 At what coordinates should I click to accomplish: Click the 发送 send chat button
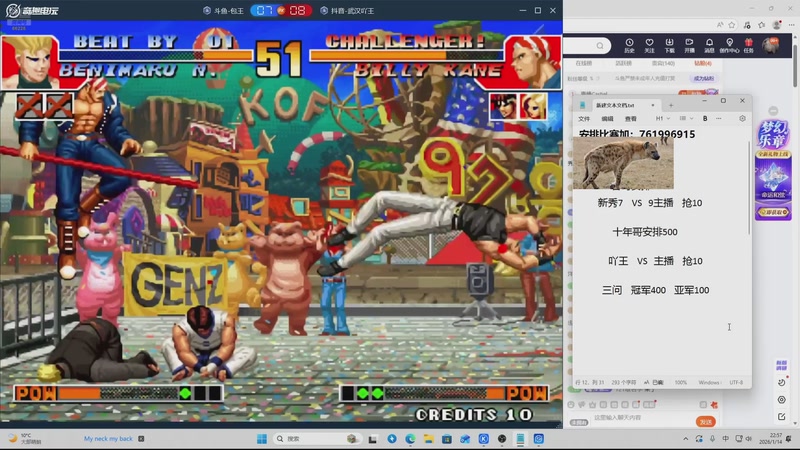pos(706,422)
